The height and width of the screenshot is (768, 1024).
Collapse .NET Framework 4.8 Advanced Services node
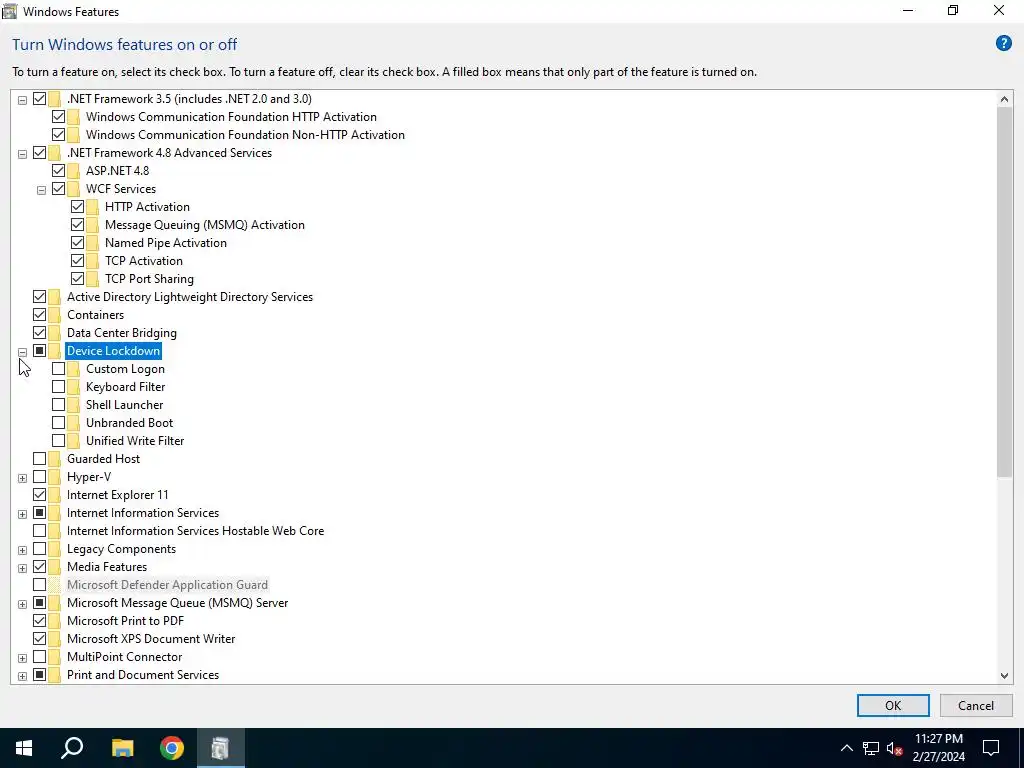click(22, 154)
